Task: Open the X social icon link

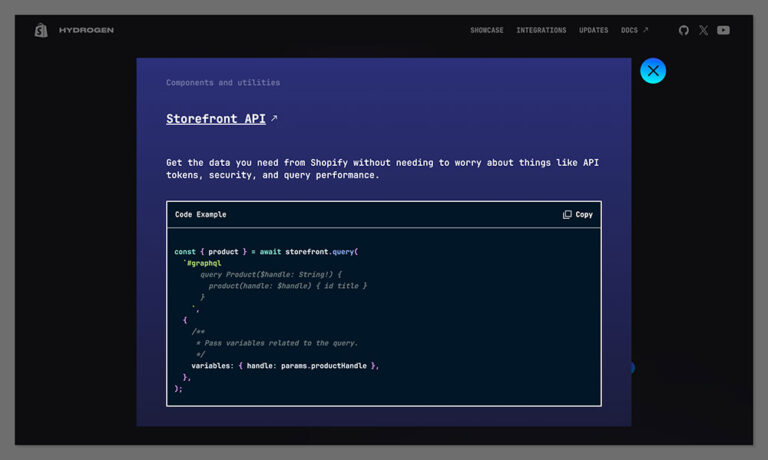Action: coord(703,30)
